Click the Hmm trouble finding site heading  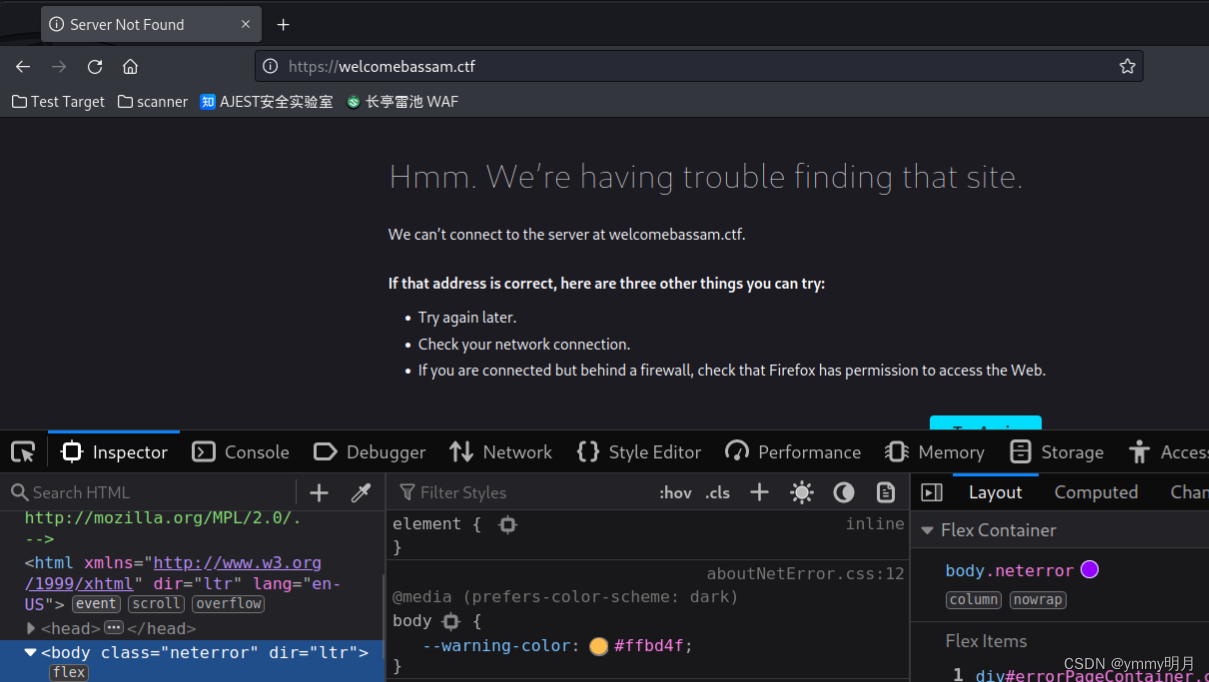pyautogui.click(x=706, y=177)
